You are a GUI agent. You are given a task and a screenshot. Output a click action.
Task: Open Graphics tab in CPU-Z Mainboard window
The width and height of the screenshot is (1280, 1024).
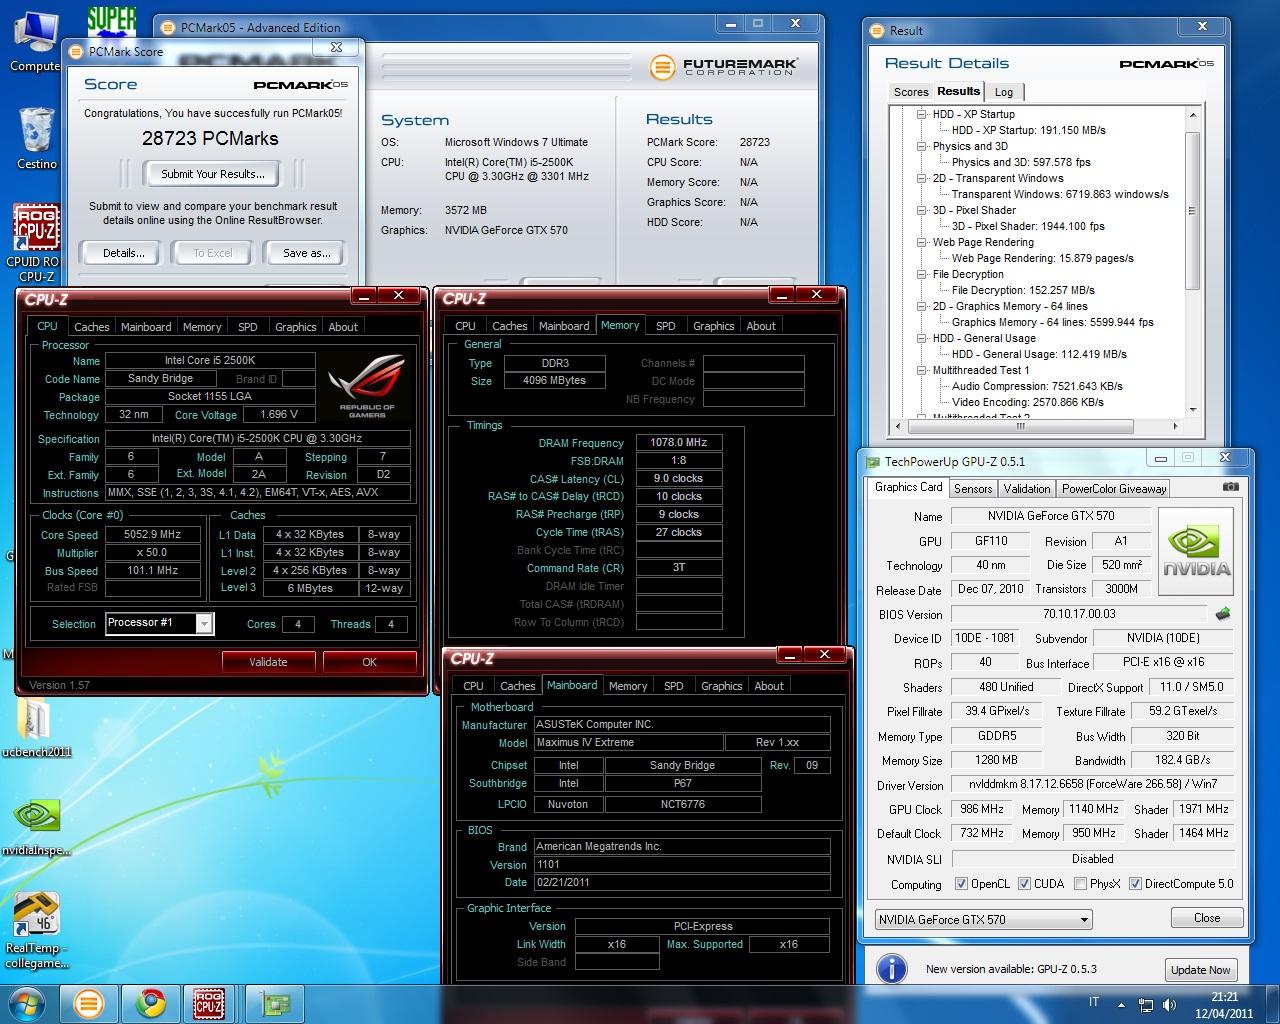(722, 686)
